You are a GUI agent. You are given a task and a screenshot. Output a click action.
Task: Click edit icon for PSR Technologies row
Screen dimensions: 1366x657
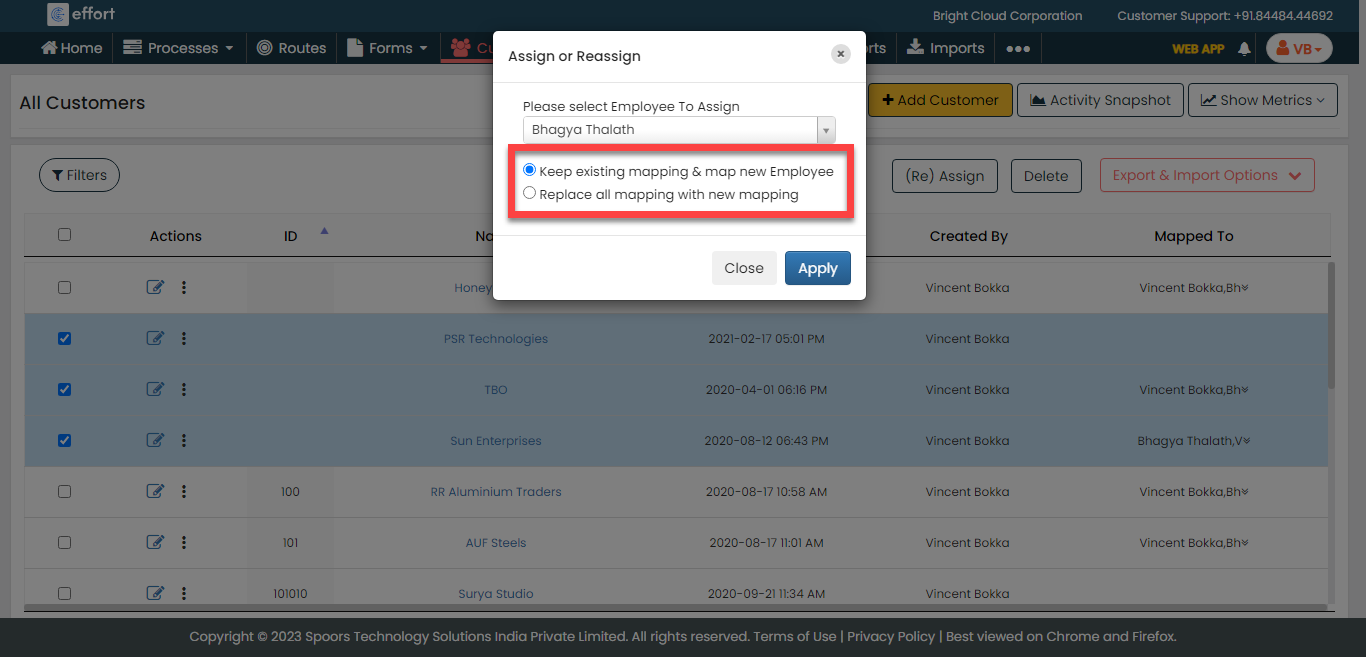point(155,339)
